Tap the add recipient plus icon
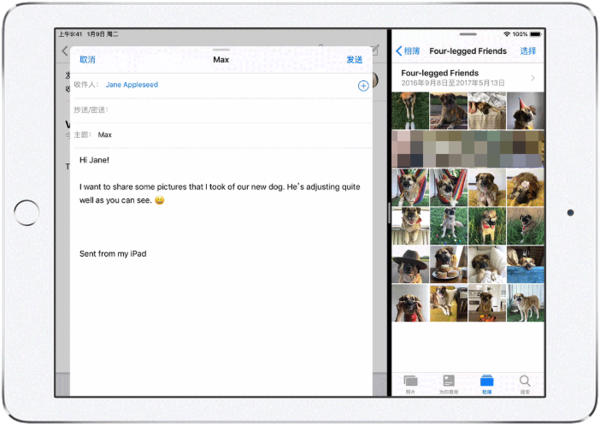Image resolution: width=600 pixels, height=426 pixels. tap(363, 86)
